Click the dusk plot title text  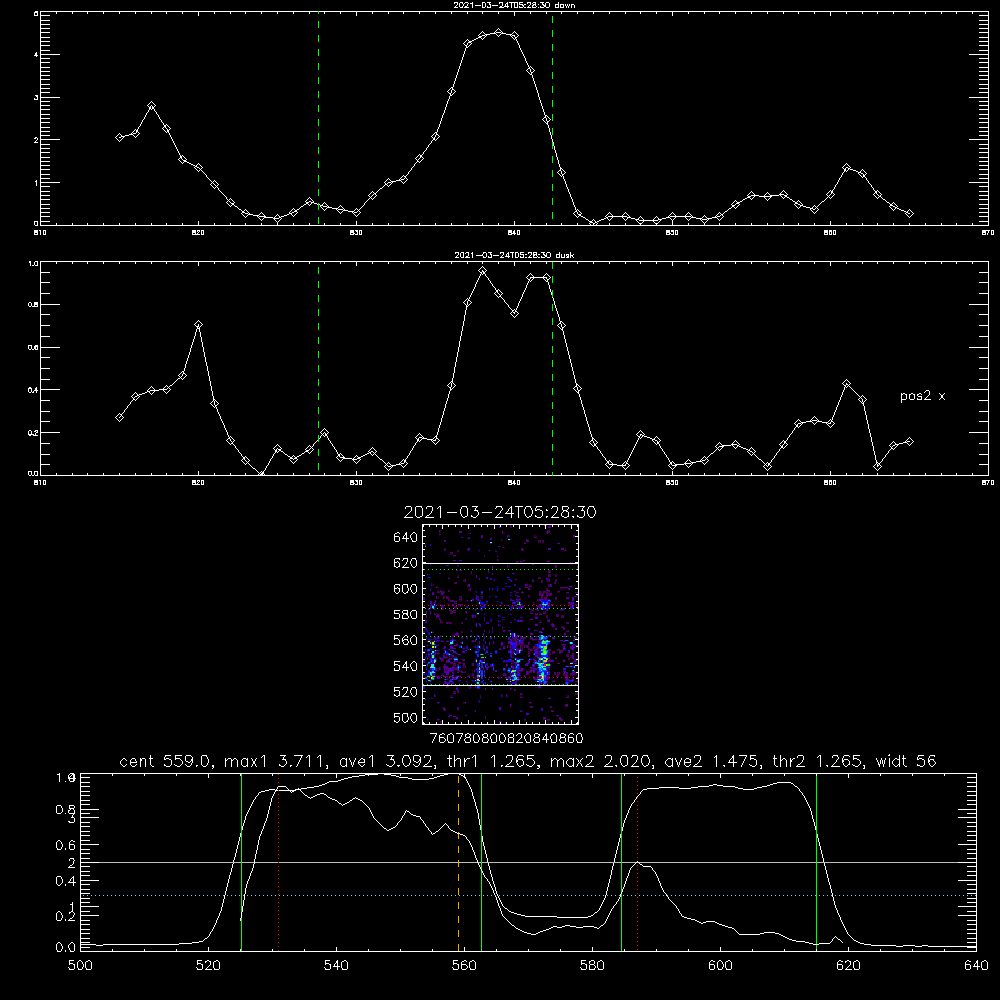[x=514, y=255]
